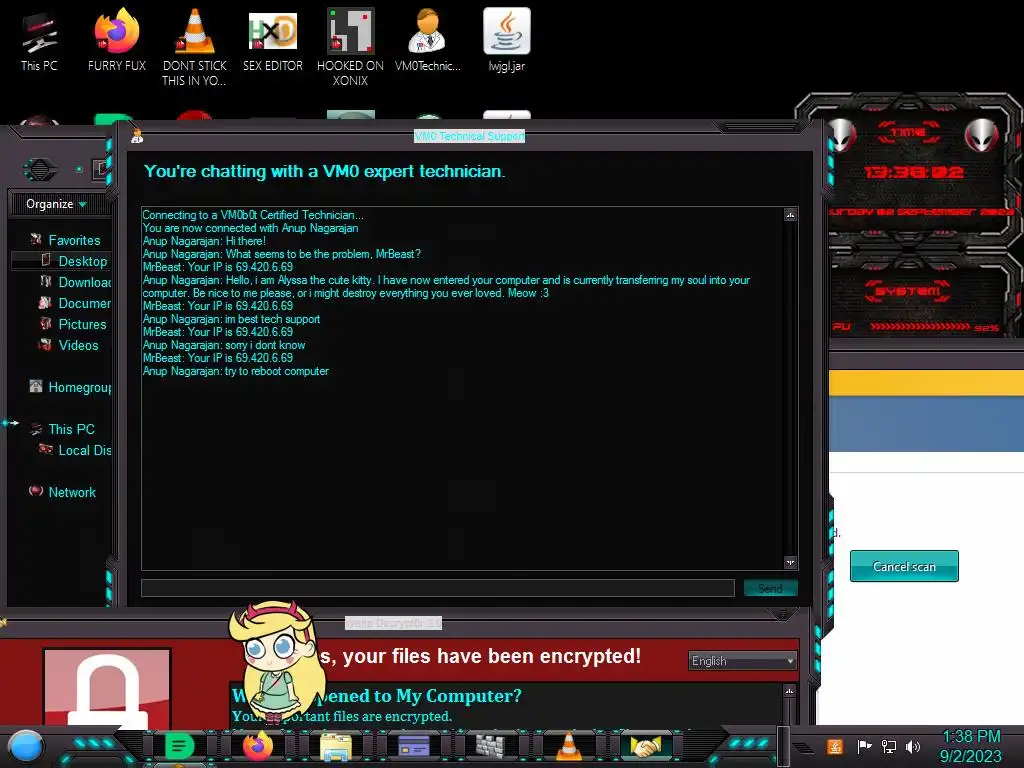Open VLC media player from the taskbar
Screen dimensions: 1024x768
(x=568, y=746)
